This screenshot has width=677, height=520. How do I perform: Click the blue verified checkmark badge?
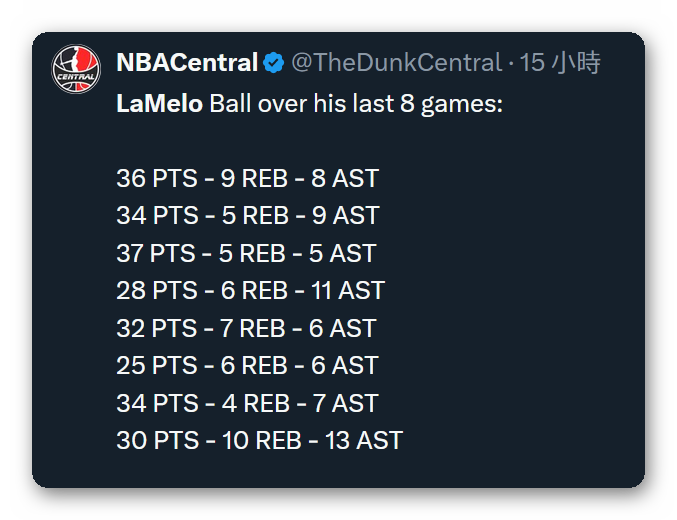273,64
